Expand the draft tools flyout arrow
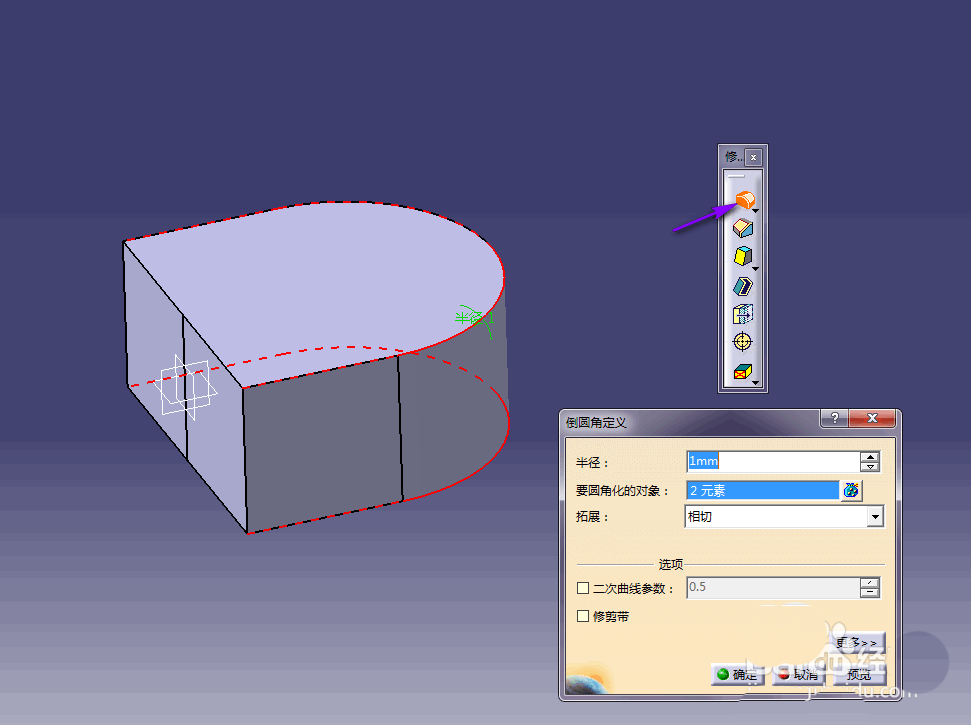The height and width of the screenshot is (725, 971). point(755,269)
